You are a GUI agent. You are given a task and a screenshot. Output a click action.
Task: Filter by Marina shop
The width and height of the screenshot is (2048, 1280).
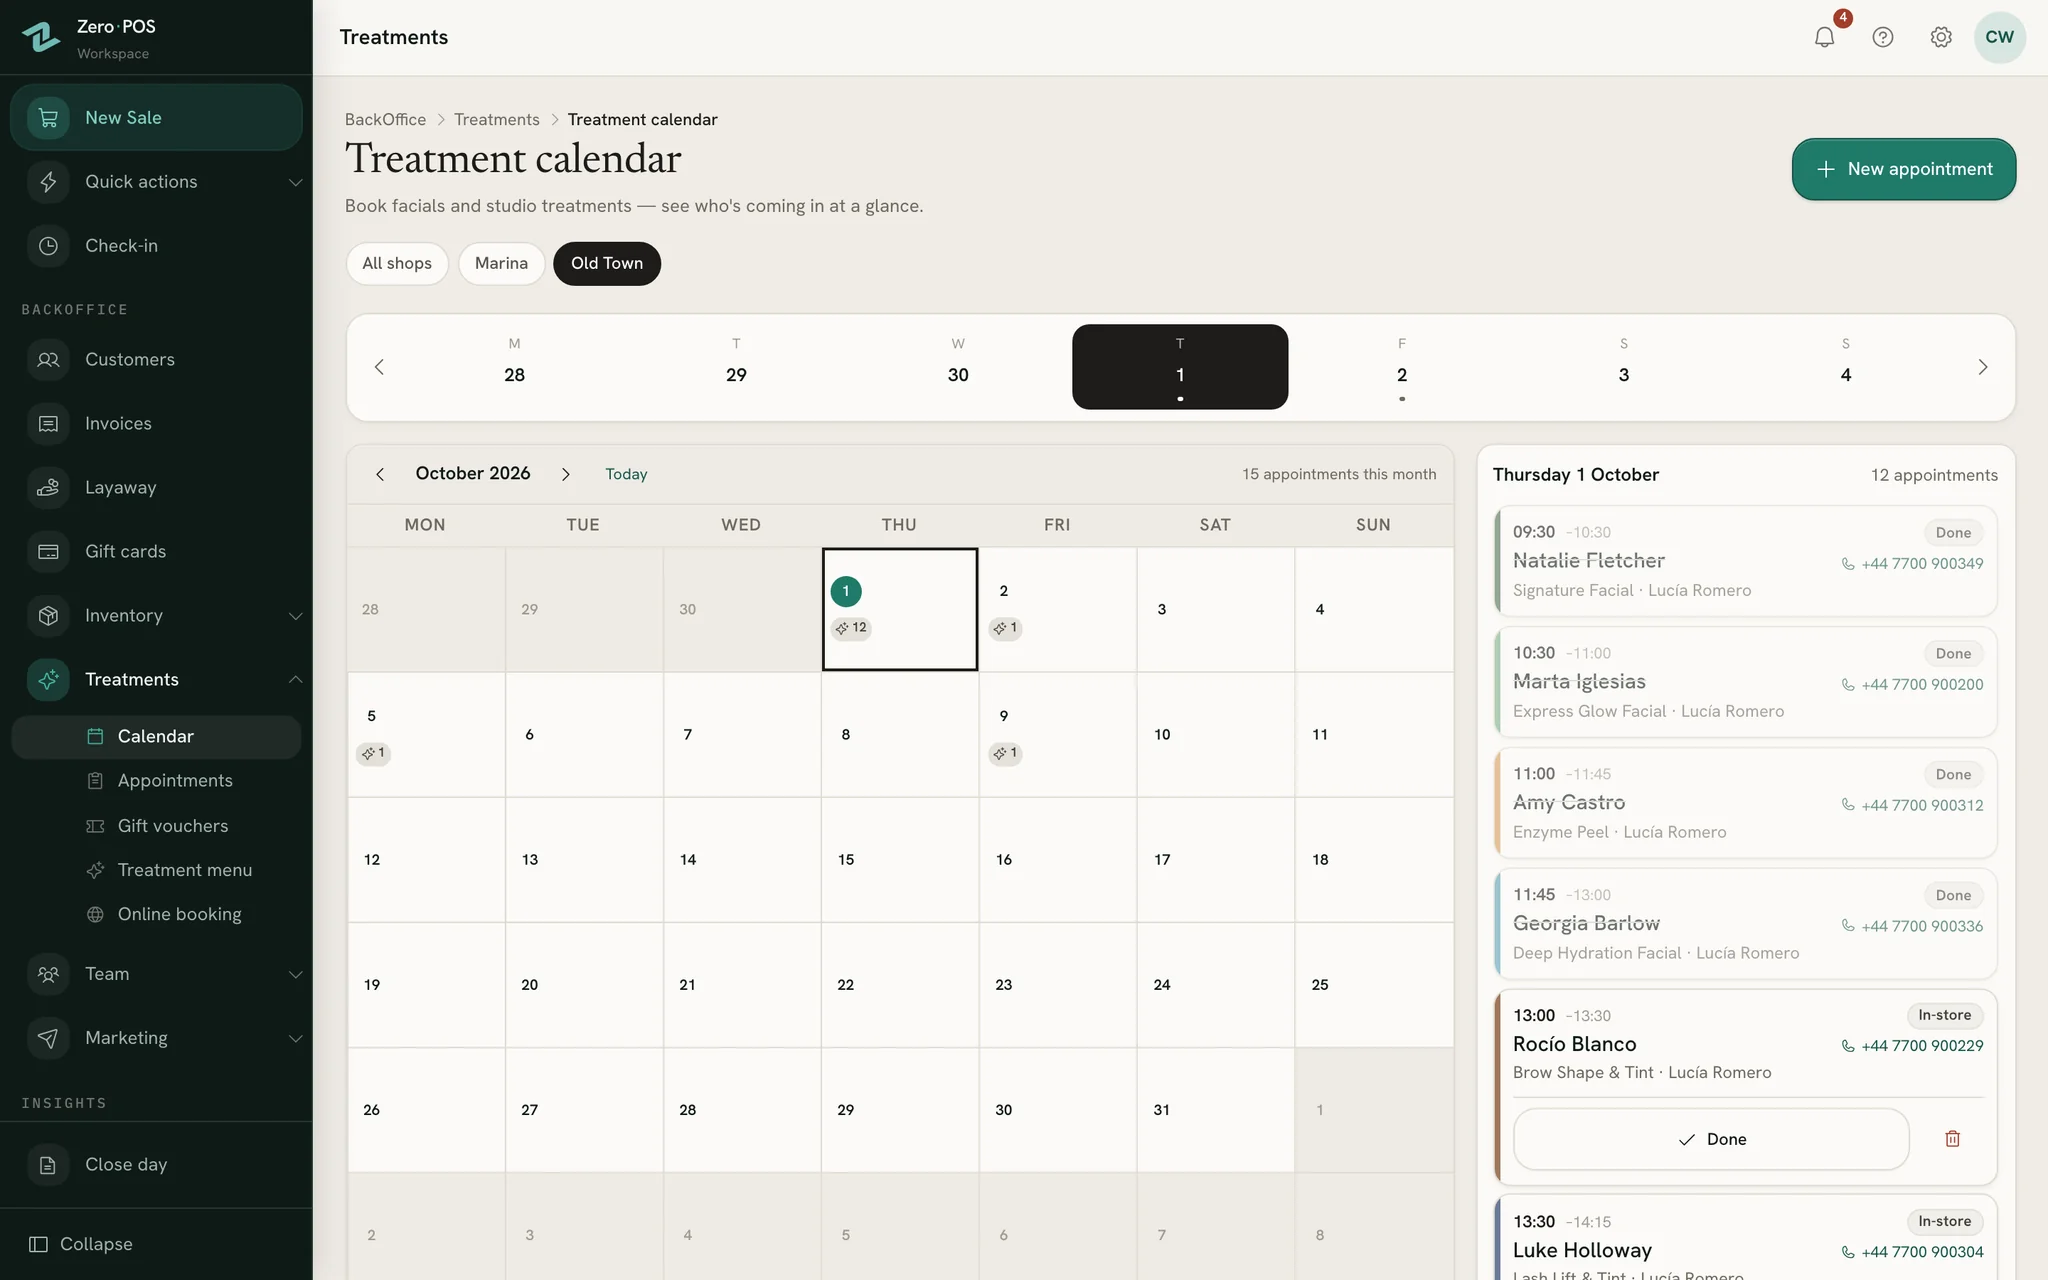click(501, 263)
